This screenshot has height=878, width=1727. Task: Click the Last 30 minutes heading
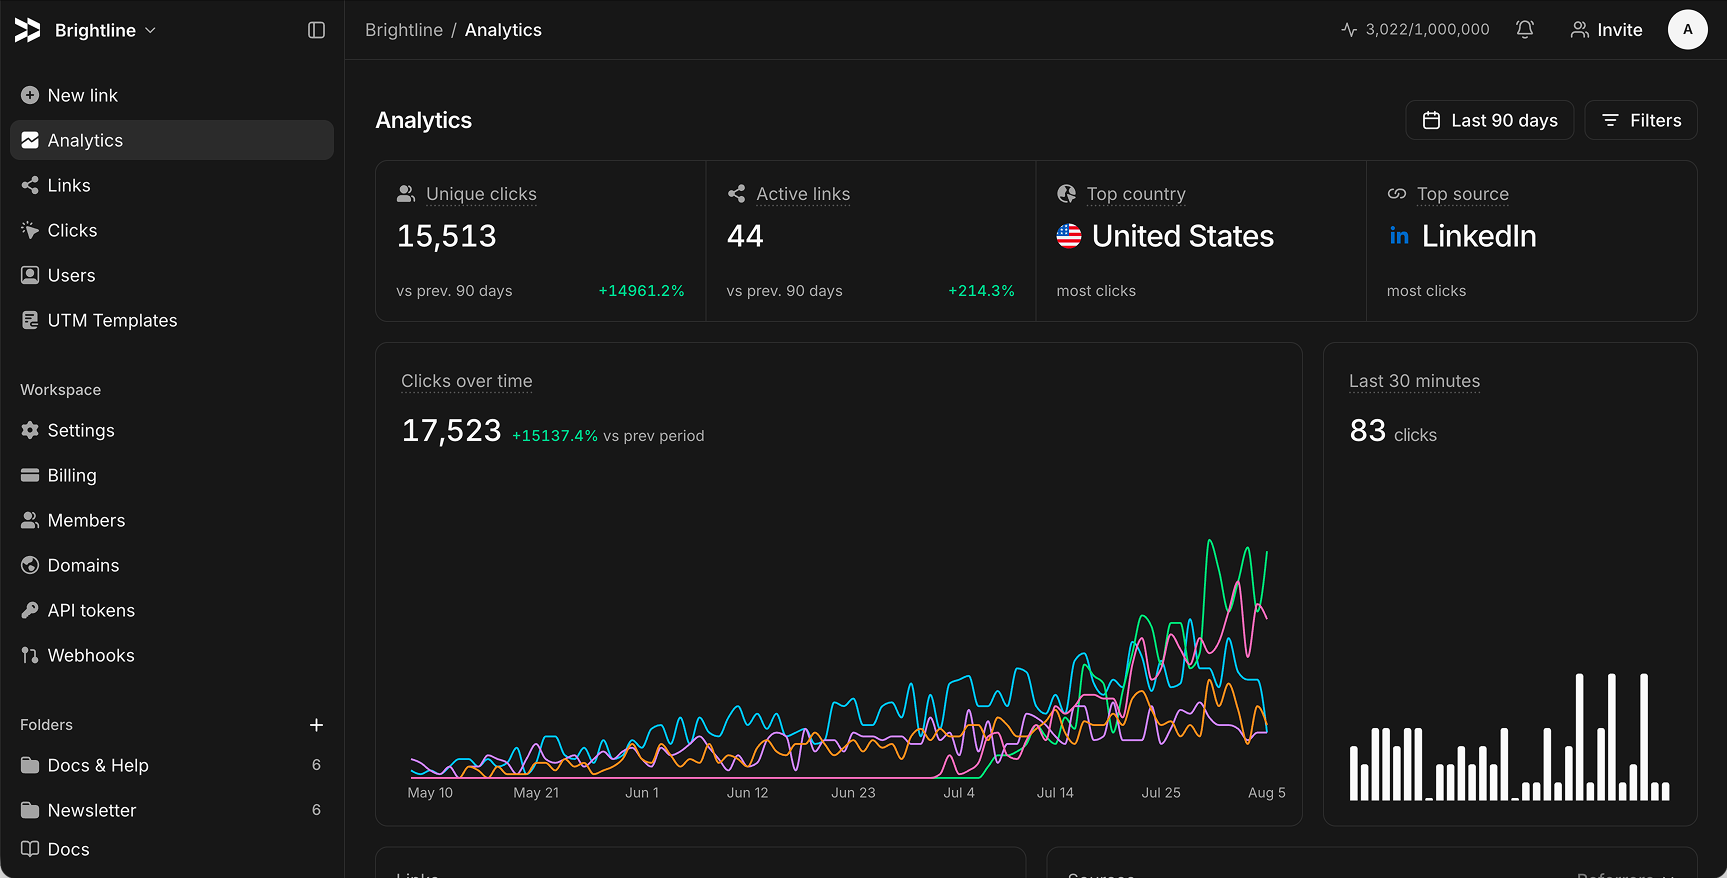(1414, 381)
